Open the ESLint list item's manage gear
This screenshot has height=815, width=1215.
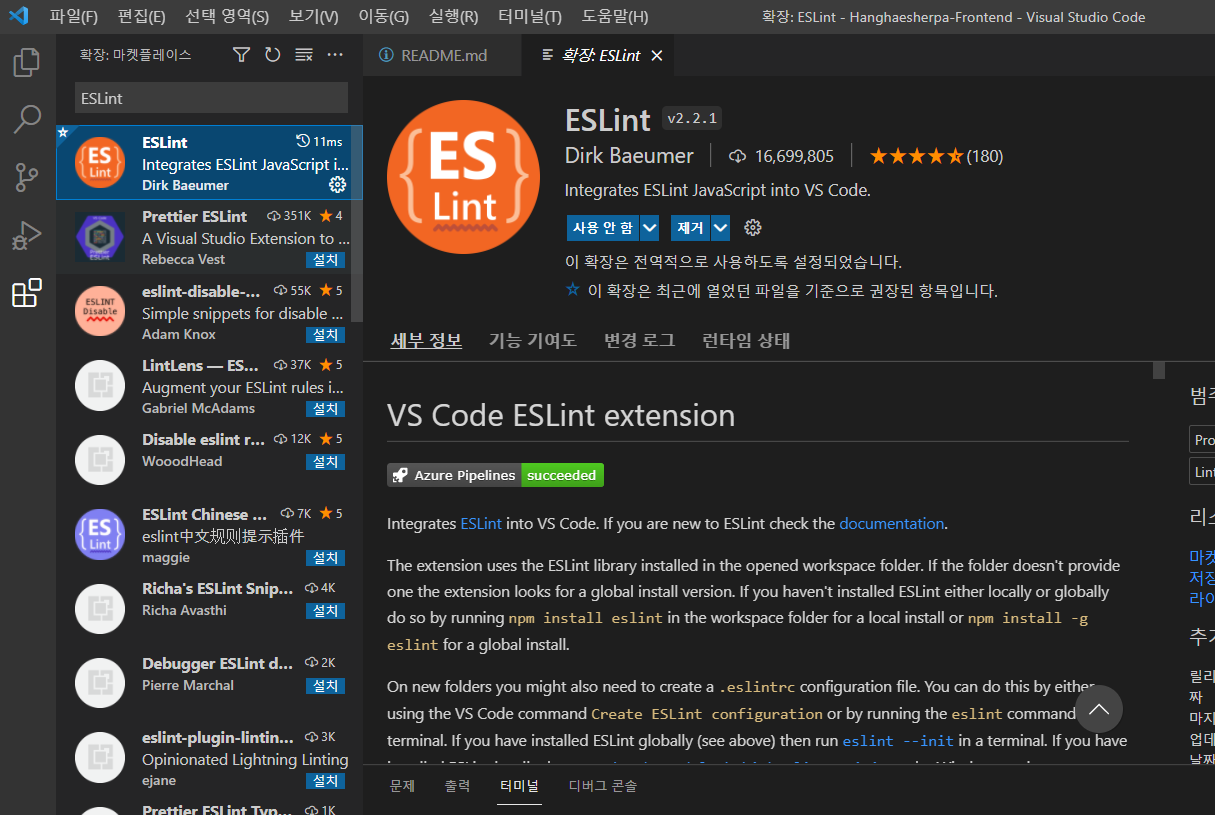pyautogui.click(x=337, y=185)
